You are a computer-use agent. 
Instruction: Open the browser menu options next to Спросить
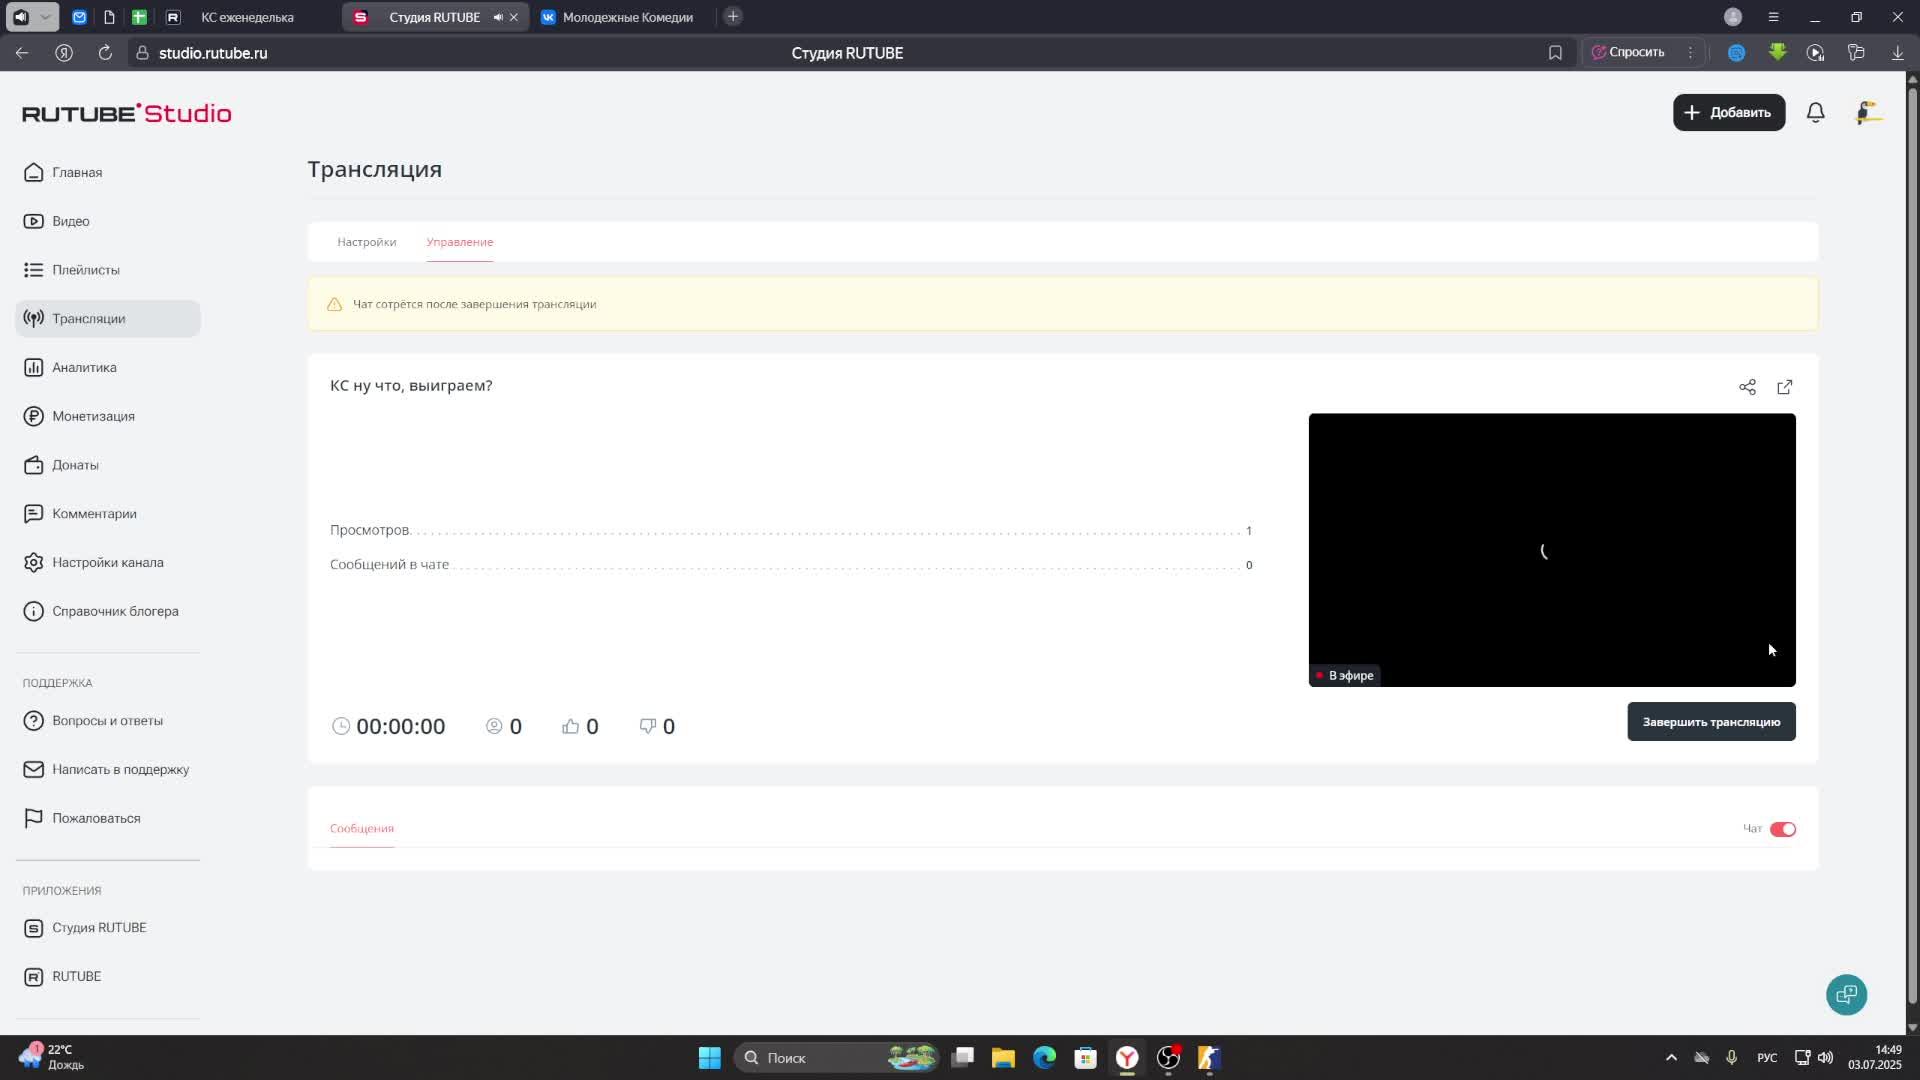pos(1691,52)
